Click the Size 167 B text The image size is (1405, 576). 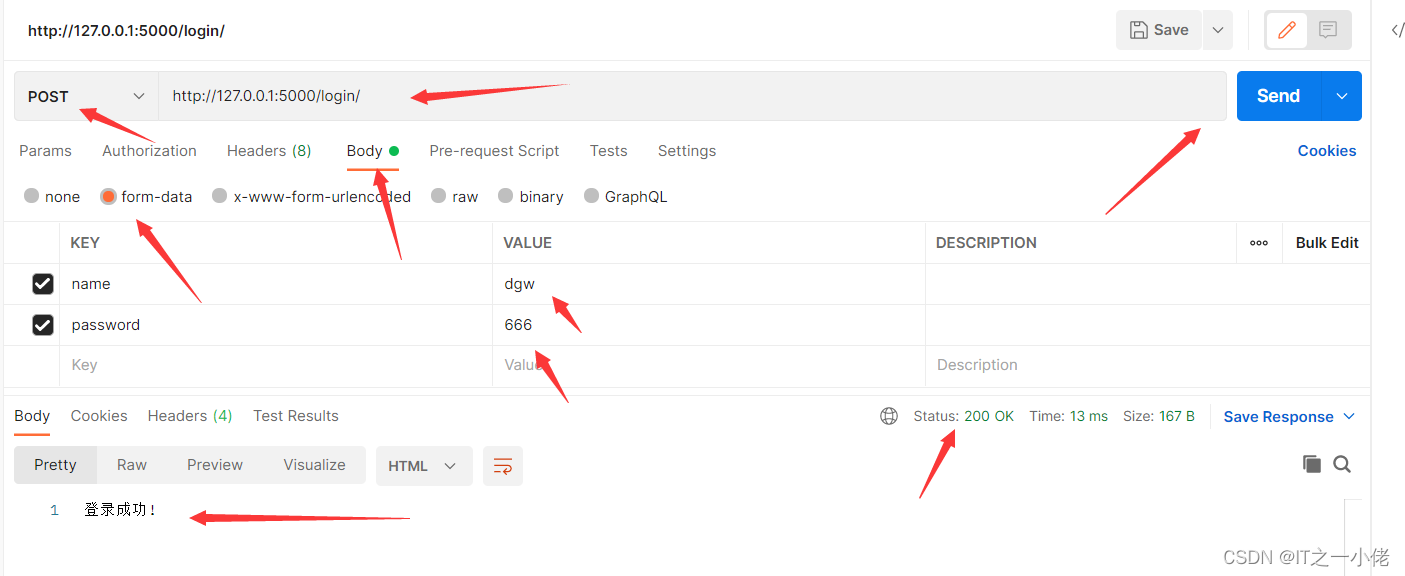1159,416
